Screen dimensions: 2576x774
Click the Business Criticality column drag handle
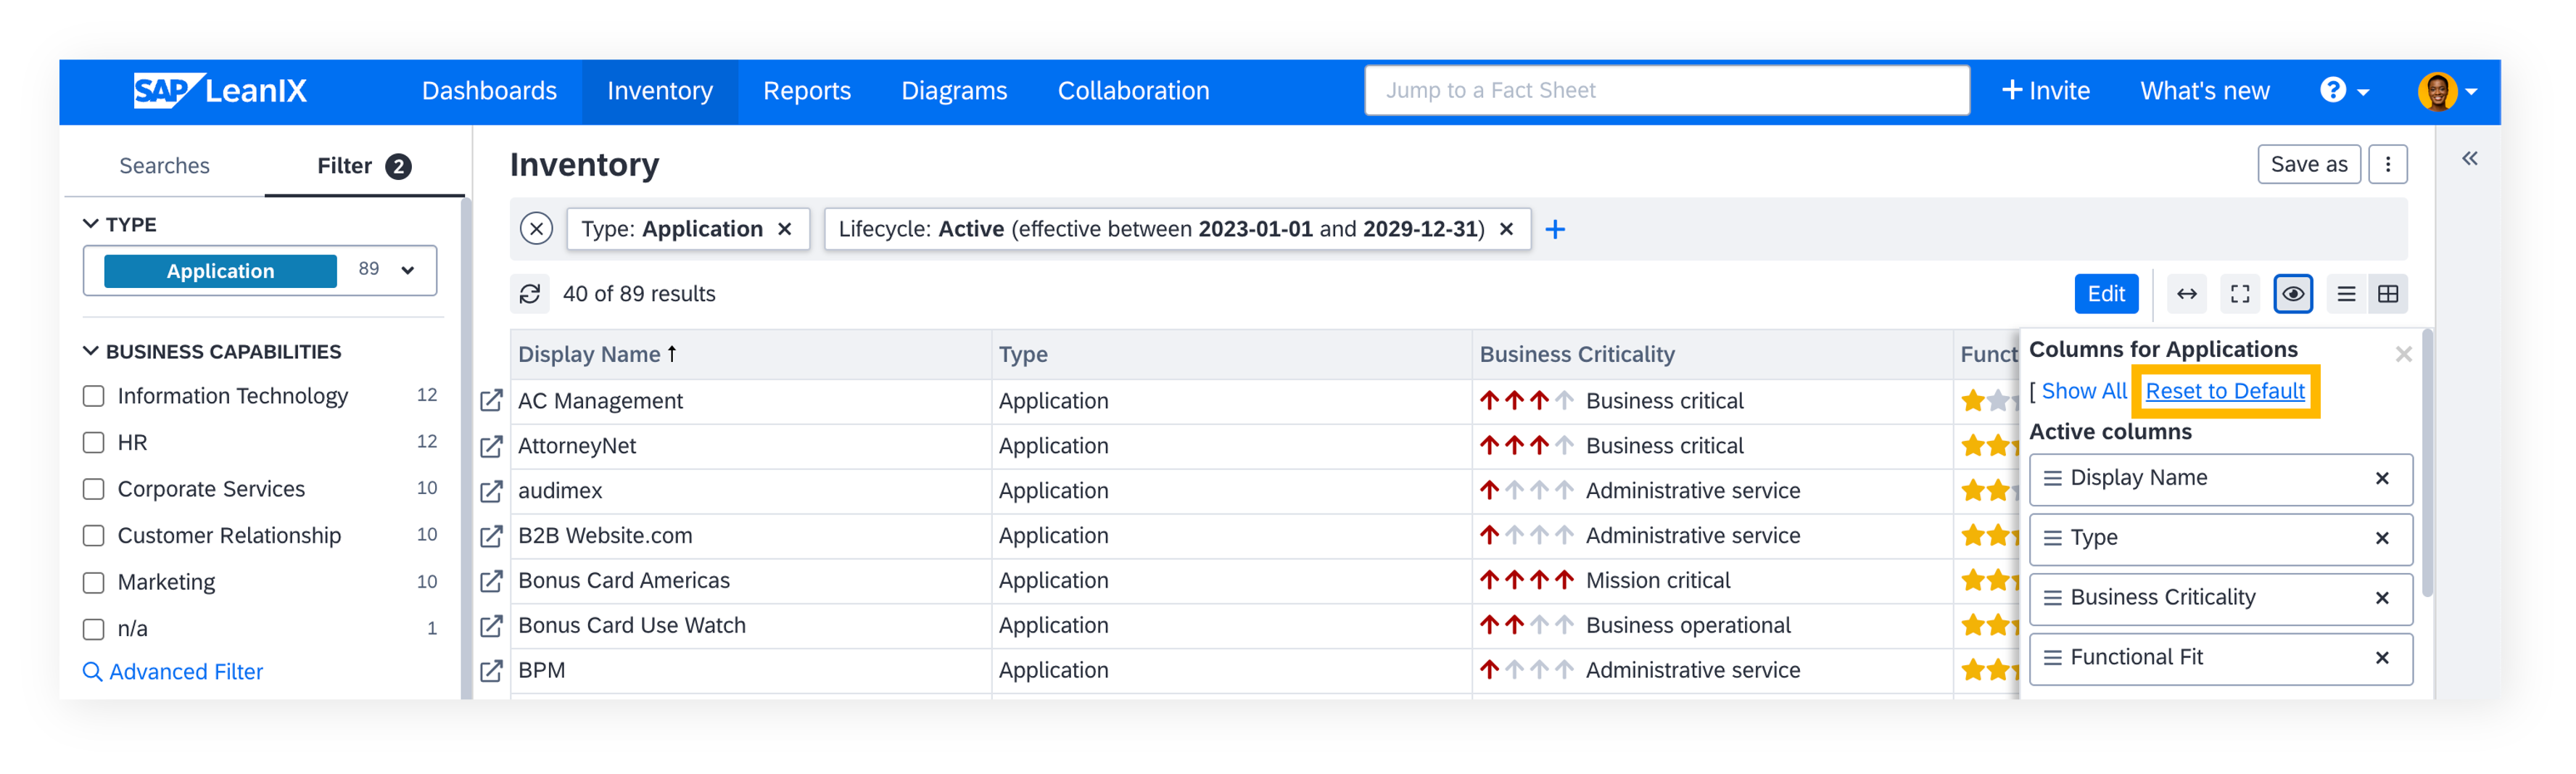[x=2052, y=598]
